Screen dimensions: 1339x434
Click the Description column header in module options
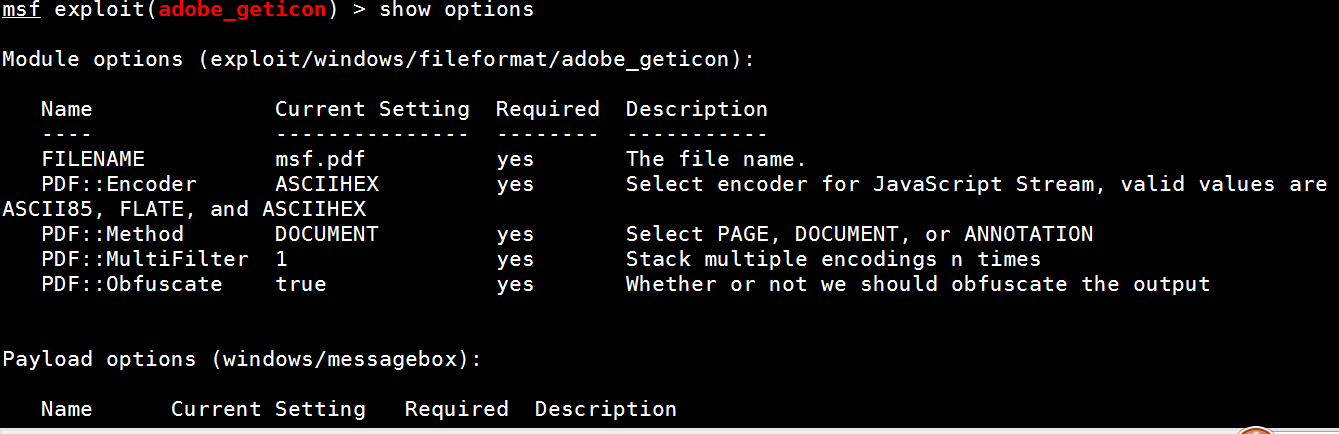click(697, 109)
